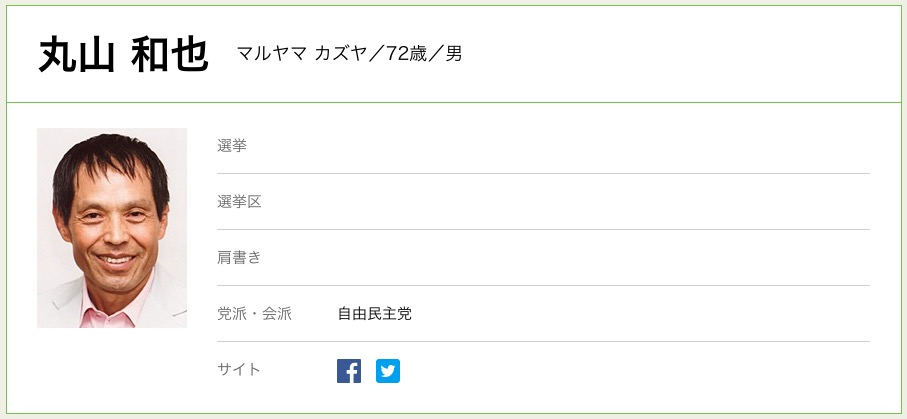
Task: Click the 選挙区 row label
Action: tap(239, 202)
